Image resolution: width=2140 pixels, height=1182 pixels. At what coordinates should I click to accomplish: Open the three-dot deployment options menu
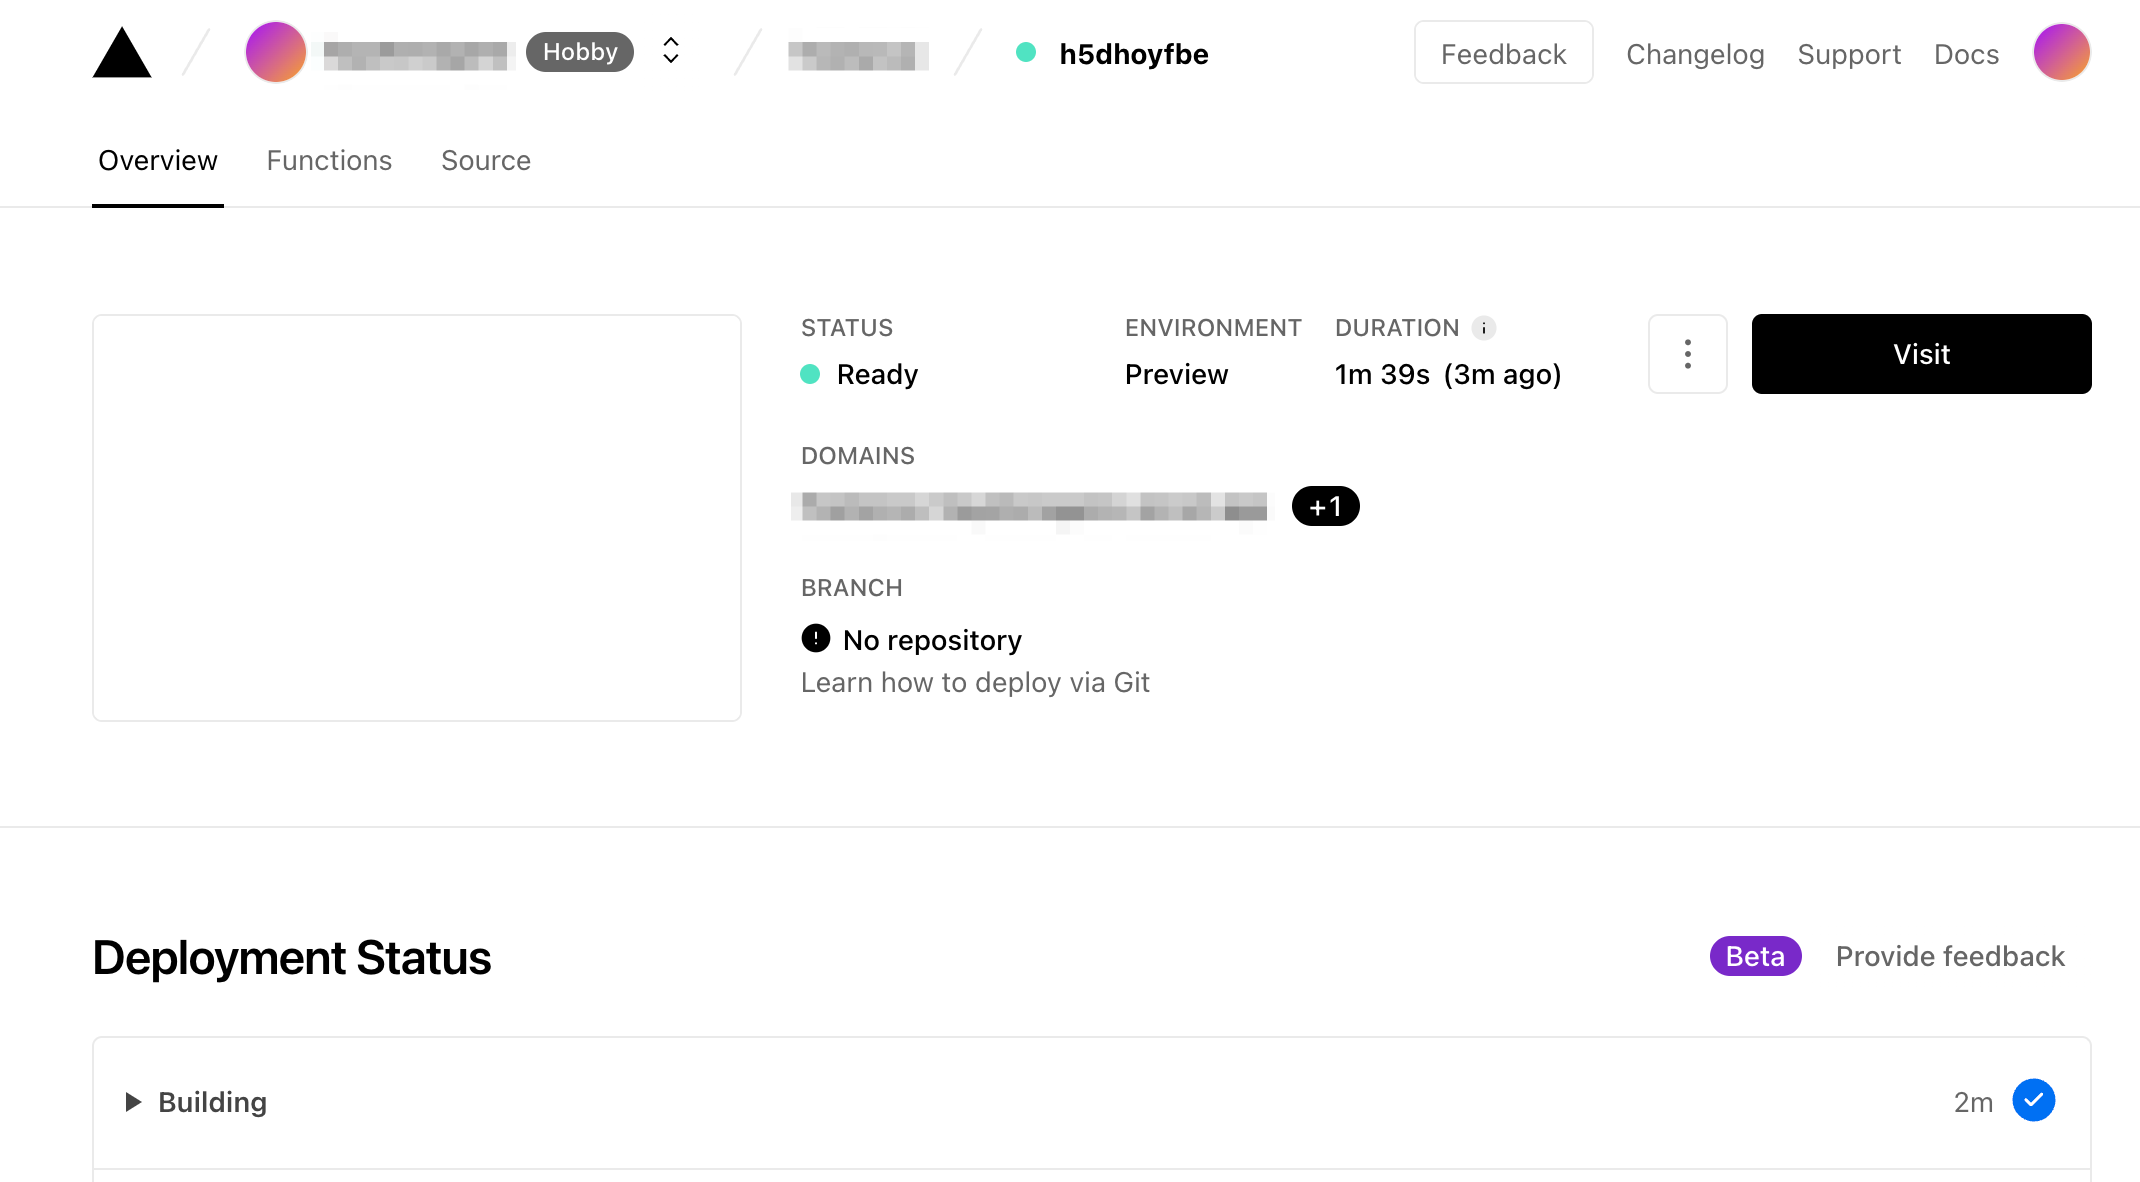coord(1687,354)
